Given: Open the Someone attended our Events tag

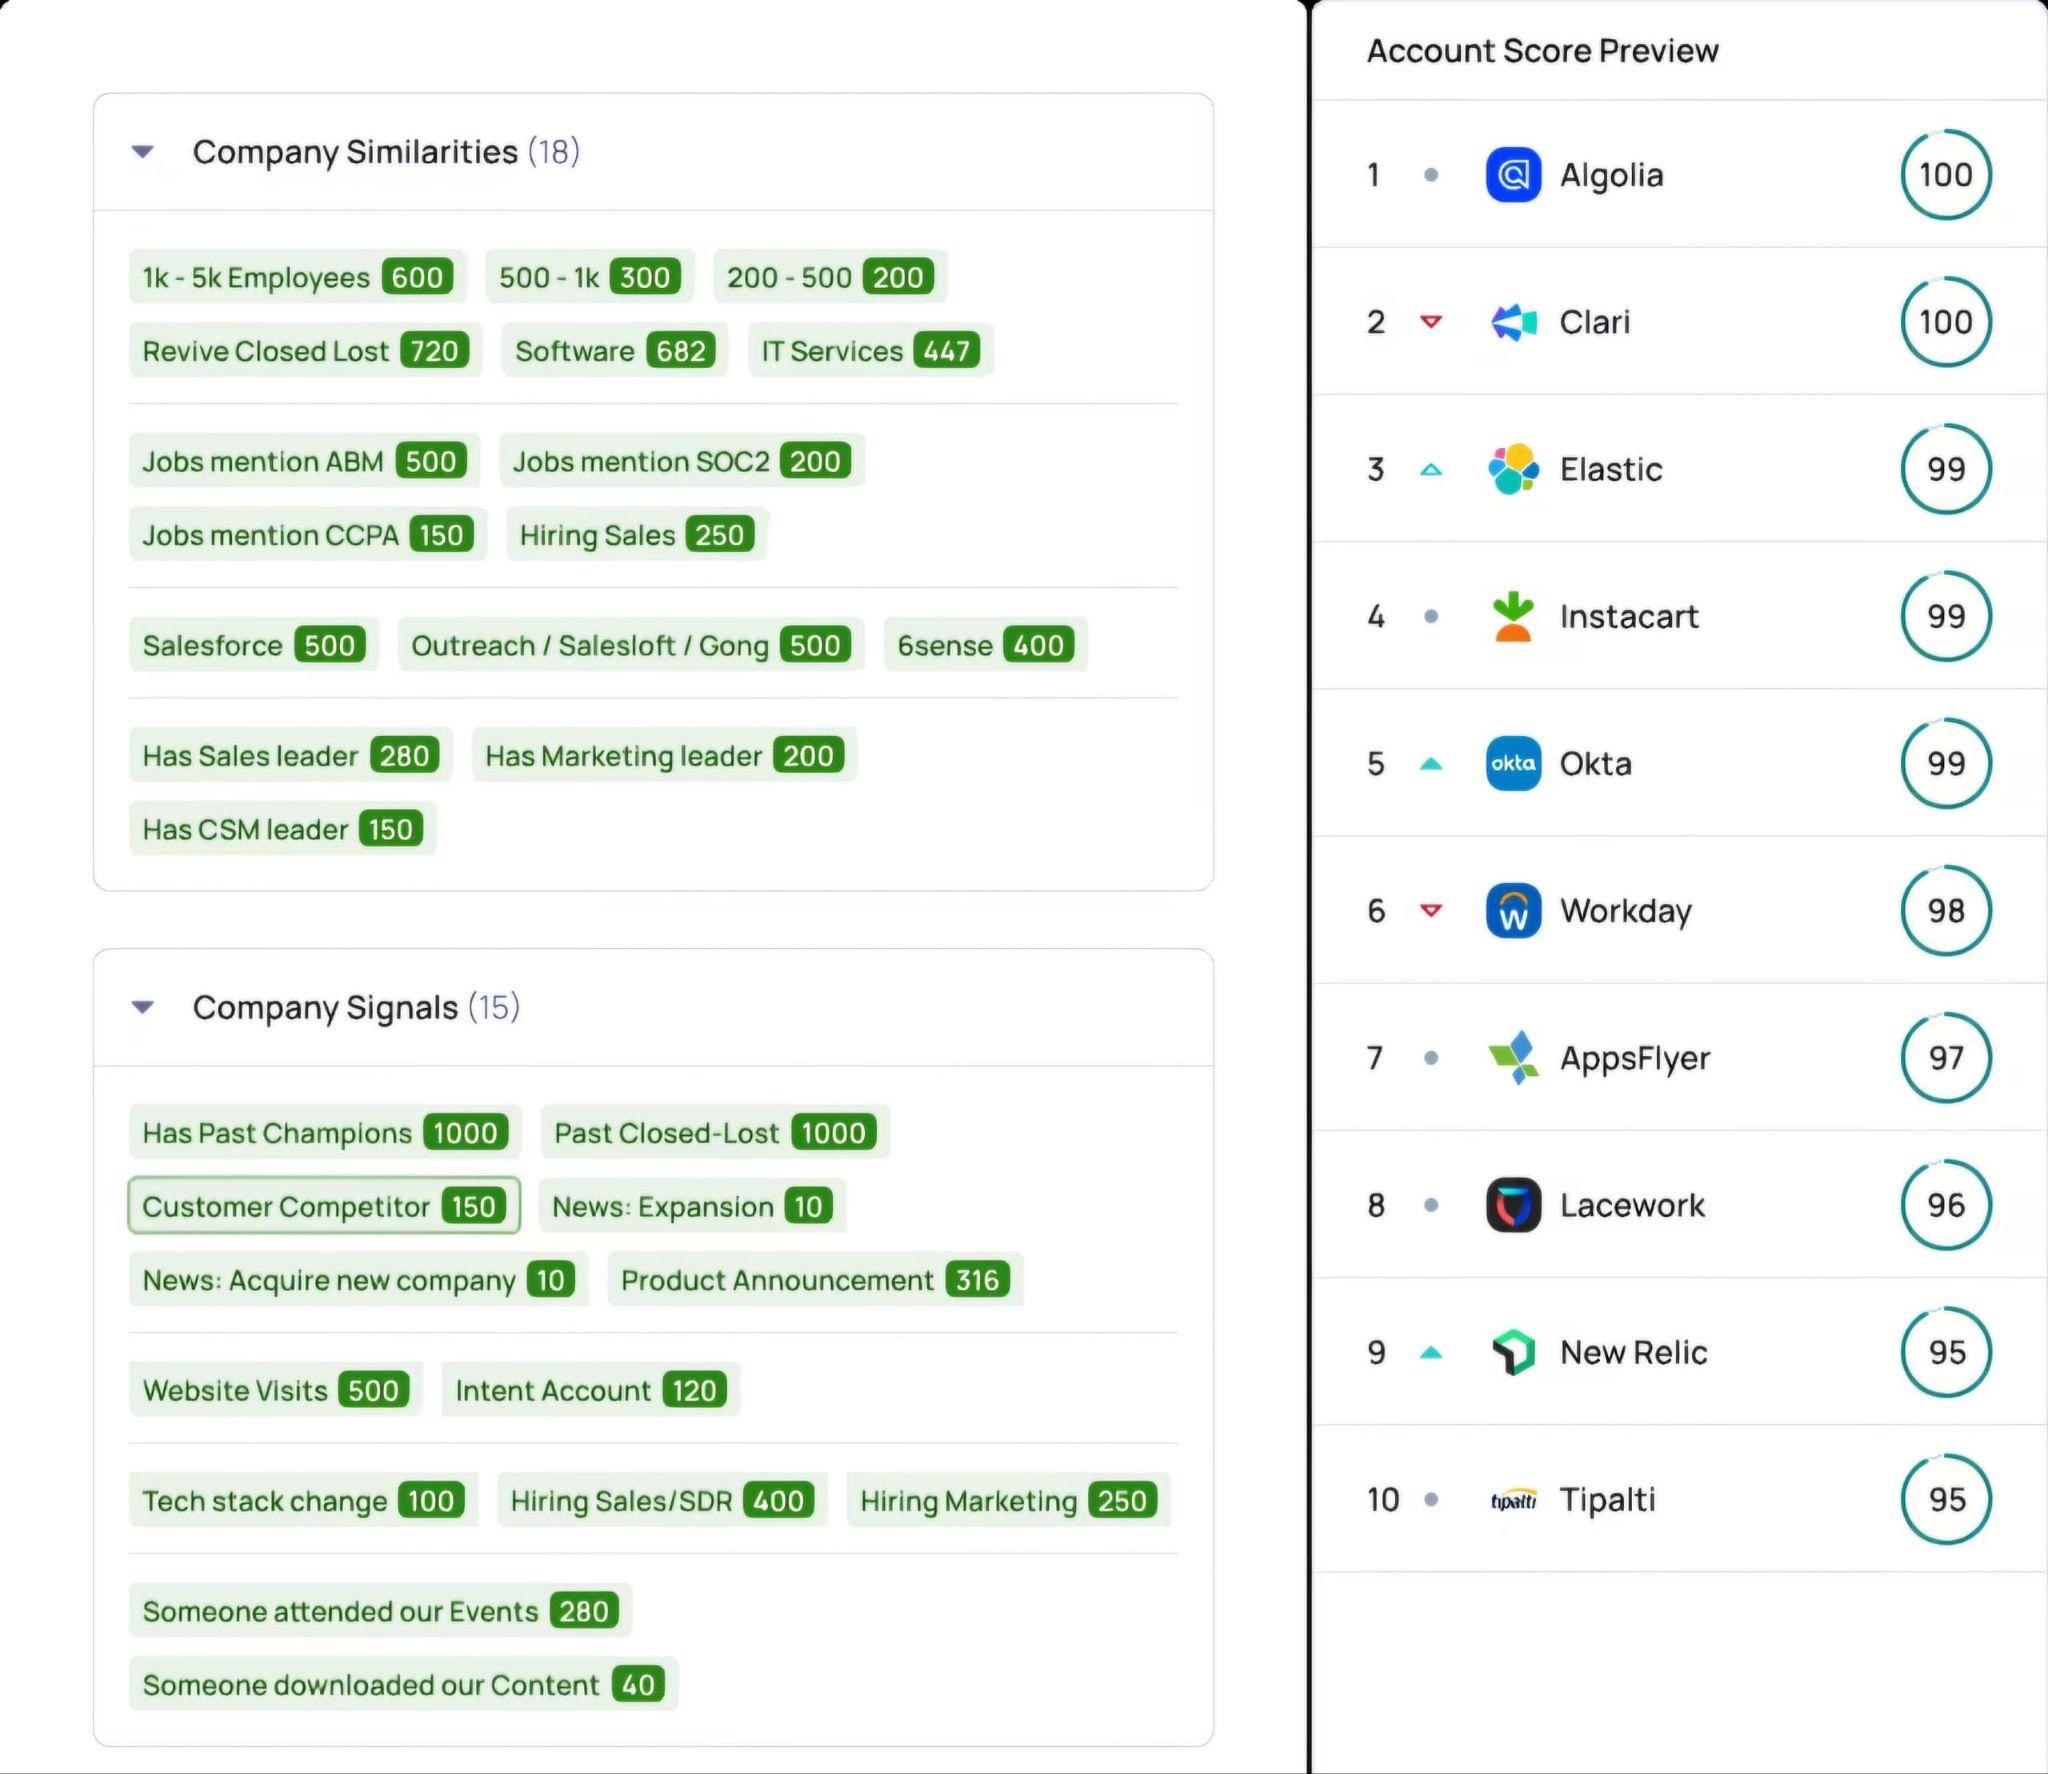Looking at the screenshot, I should click(x=381, y=1610).
